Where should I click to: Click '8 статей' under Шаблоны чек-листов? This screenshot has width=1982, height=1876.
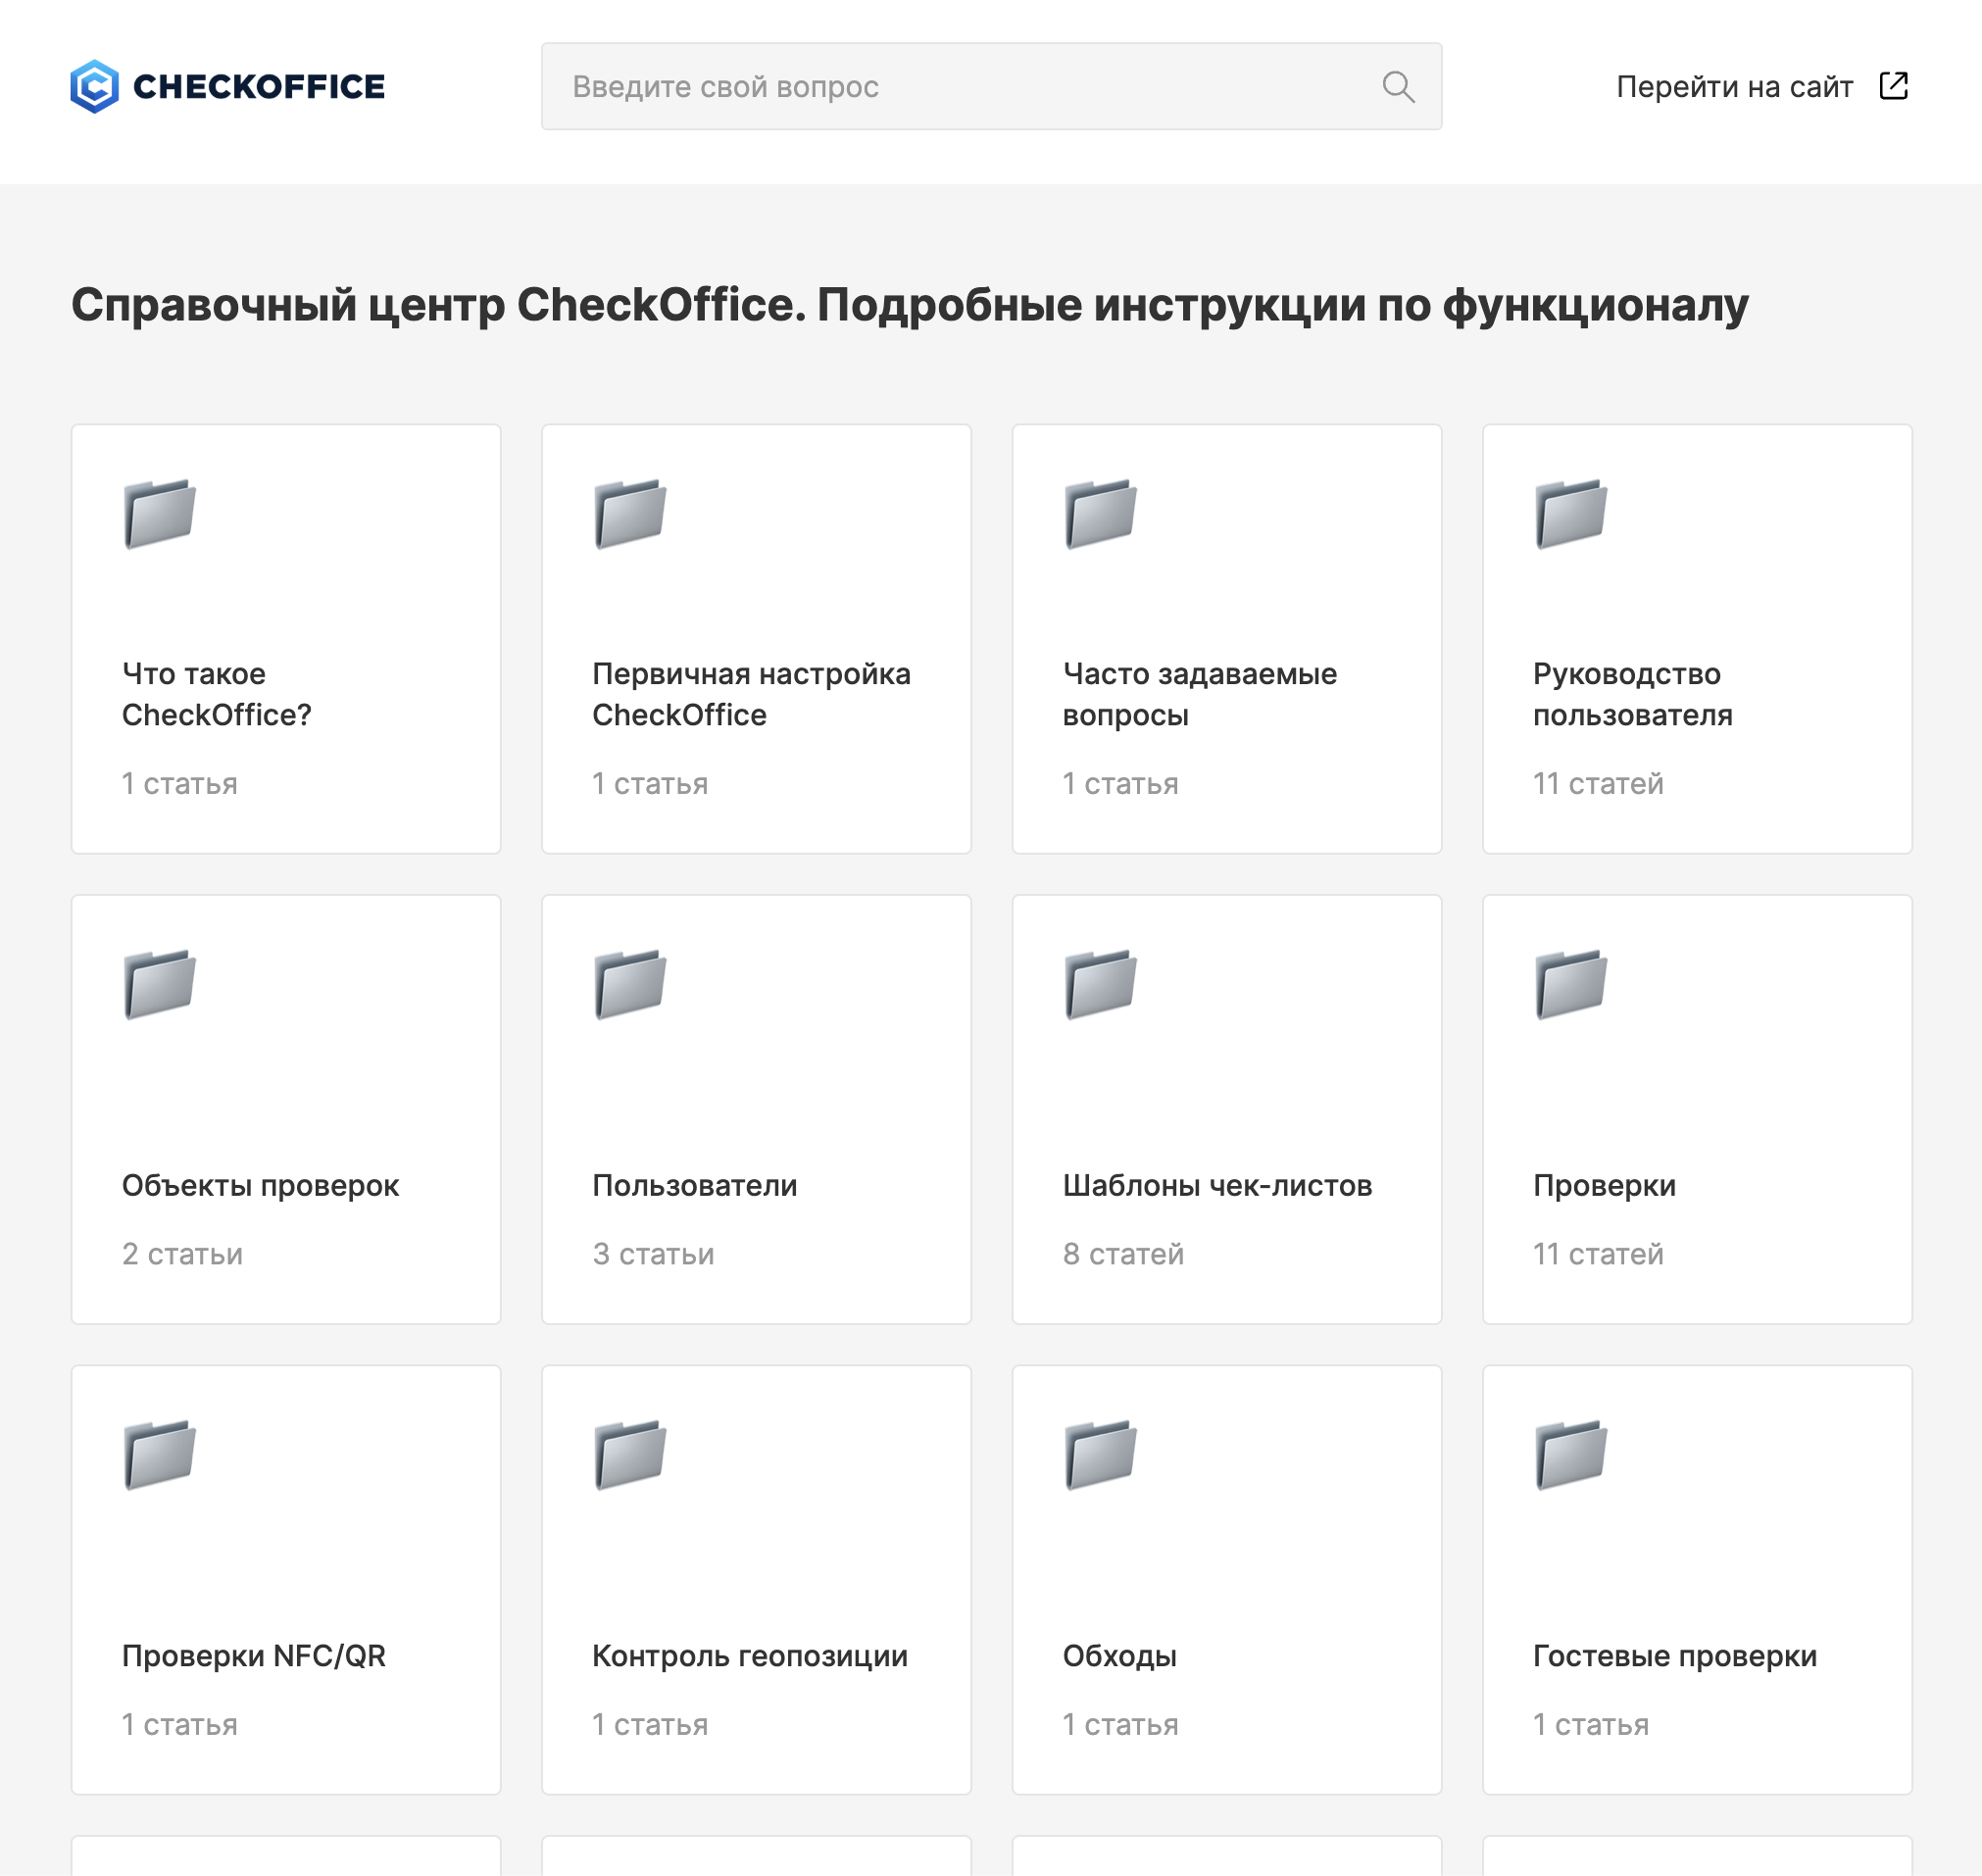click(x=1123, y=1253)
